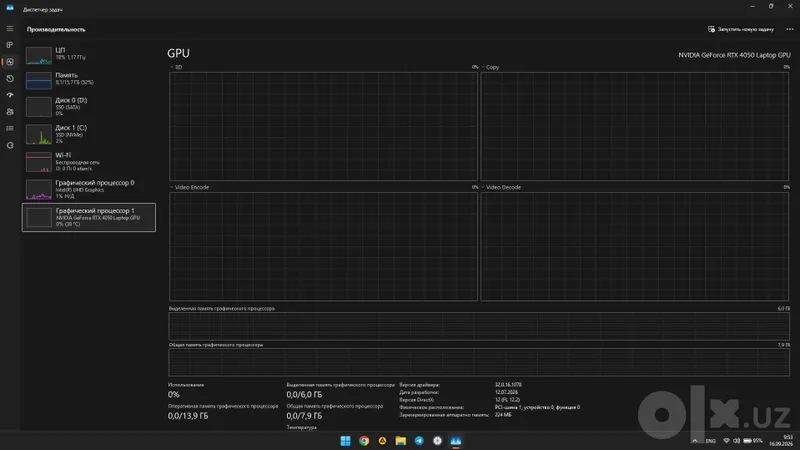The height and width of the screenshot is (450, 800).
Task: Open the hamburger navigation menu
Action: click(10, 29)
